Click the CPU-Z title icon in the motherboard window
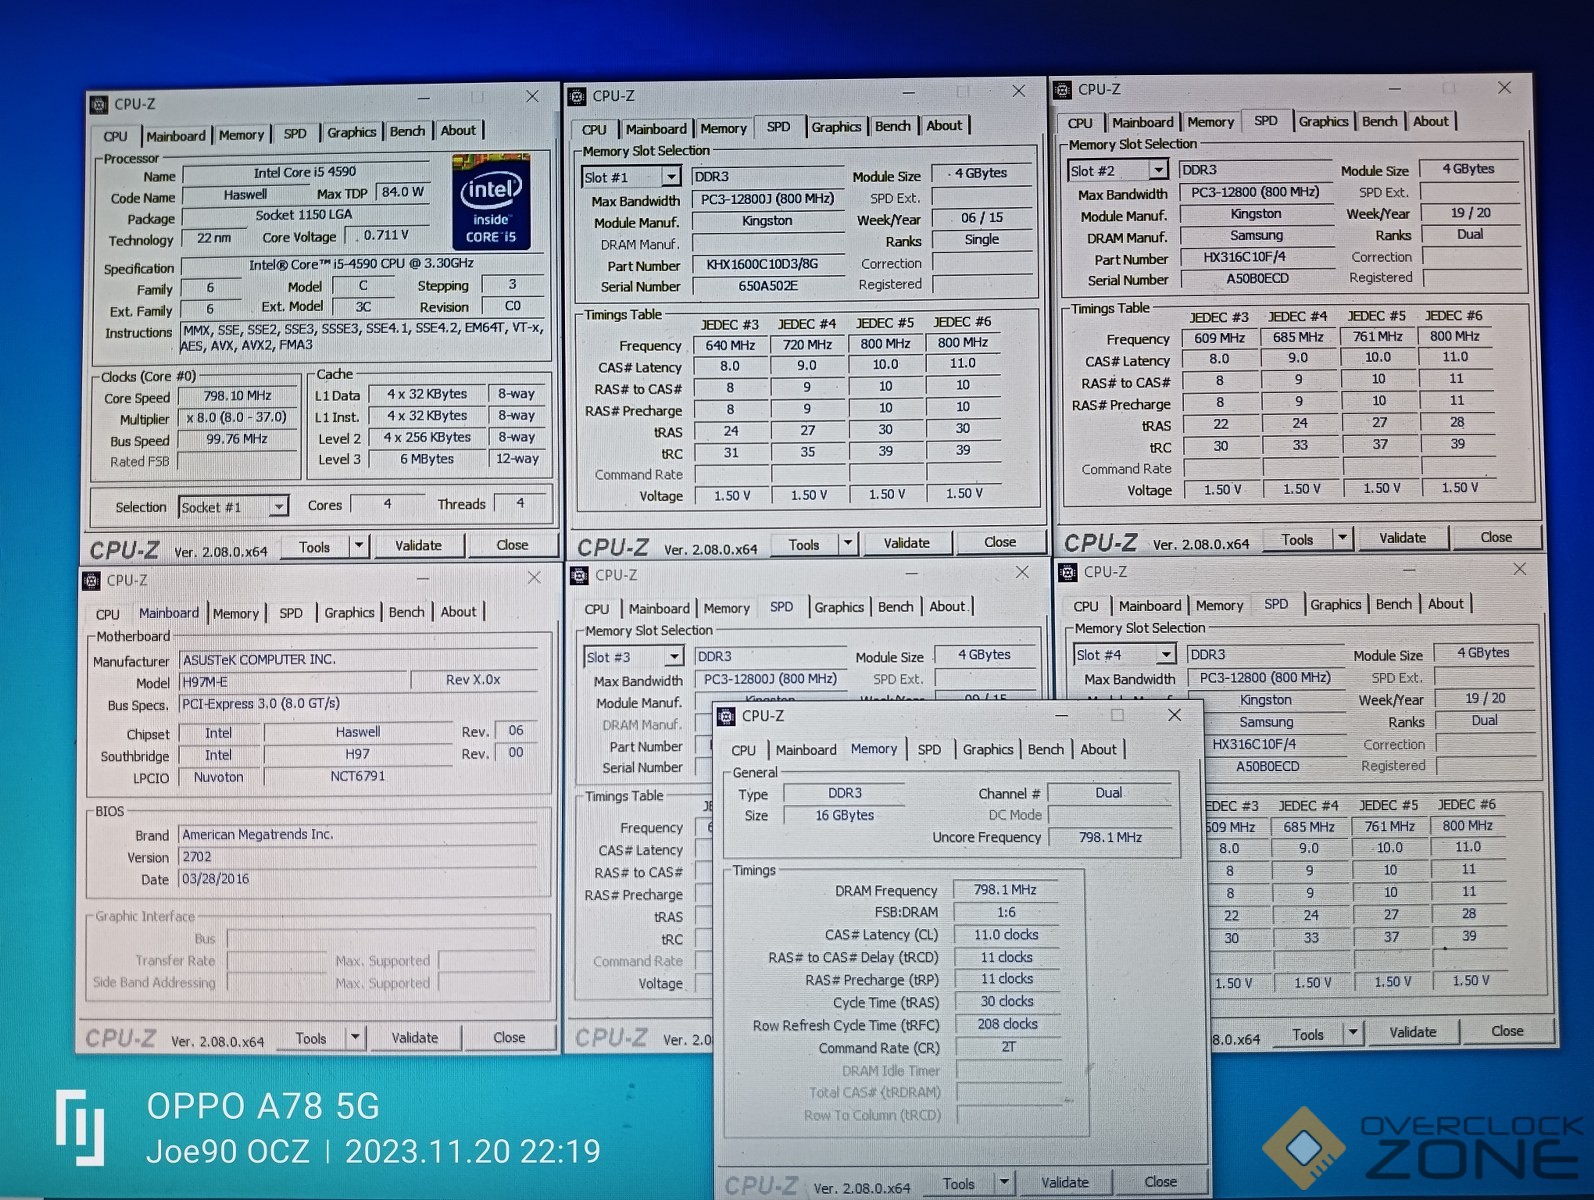Image resolution: width=1594 pixels, height=1200 pixels. 92,580
